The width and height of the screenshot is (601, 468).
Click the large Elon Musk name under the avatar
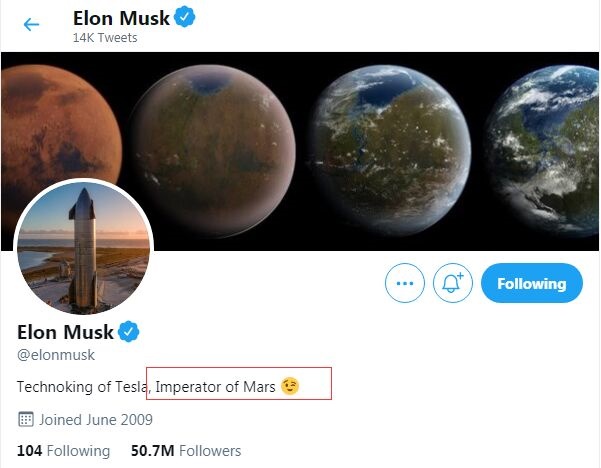click(x=65, y=331)
